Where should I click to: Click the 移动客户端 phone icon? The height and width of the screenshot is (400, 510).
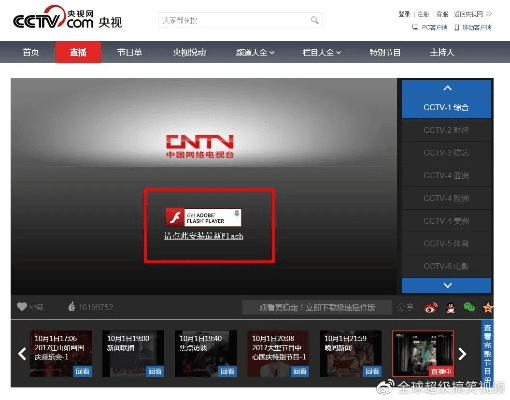457,27
